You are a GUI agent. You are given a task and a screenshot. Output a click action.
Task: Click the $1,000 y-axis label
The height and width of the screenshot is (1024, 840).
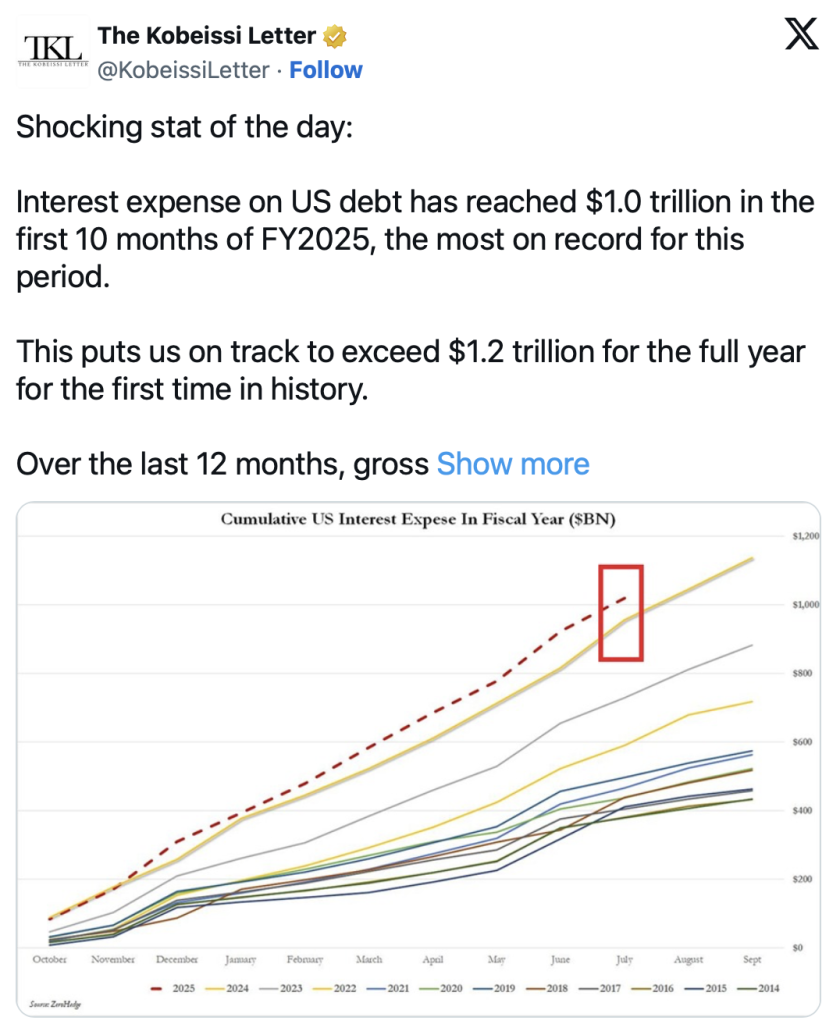click(x=805, y=605)
